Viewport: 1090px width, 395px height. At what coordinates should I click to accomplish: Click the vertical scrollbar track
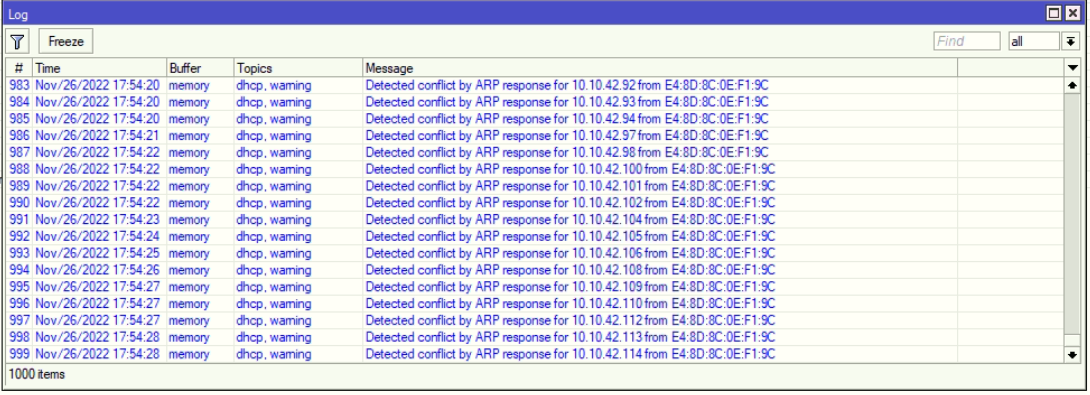point(1073,219)
